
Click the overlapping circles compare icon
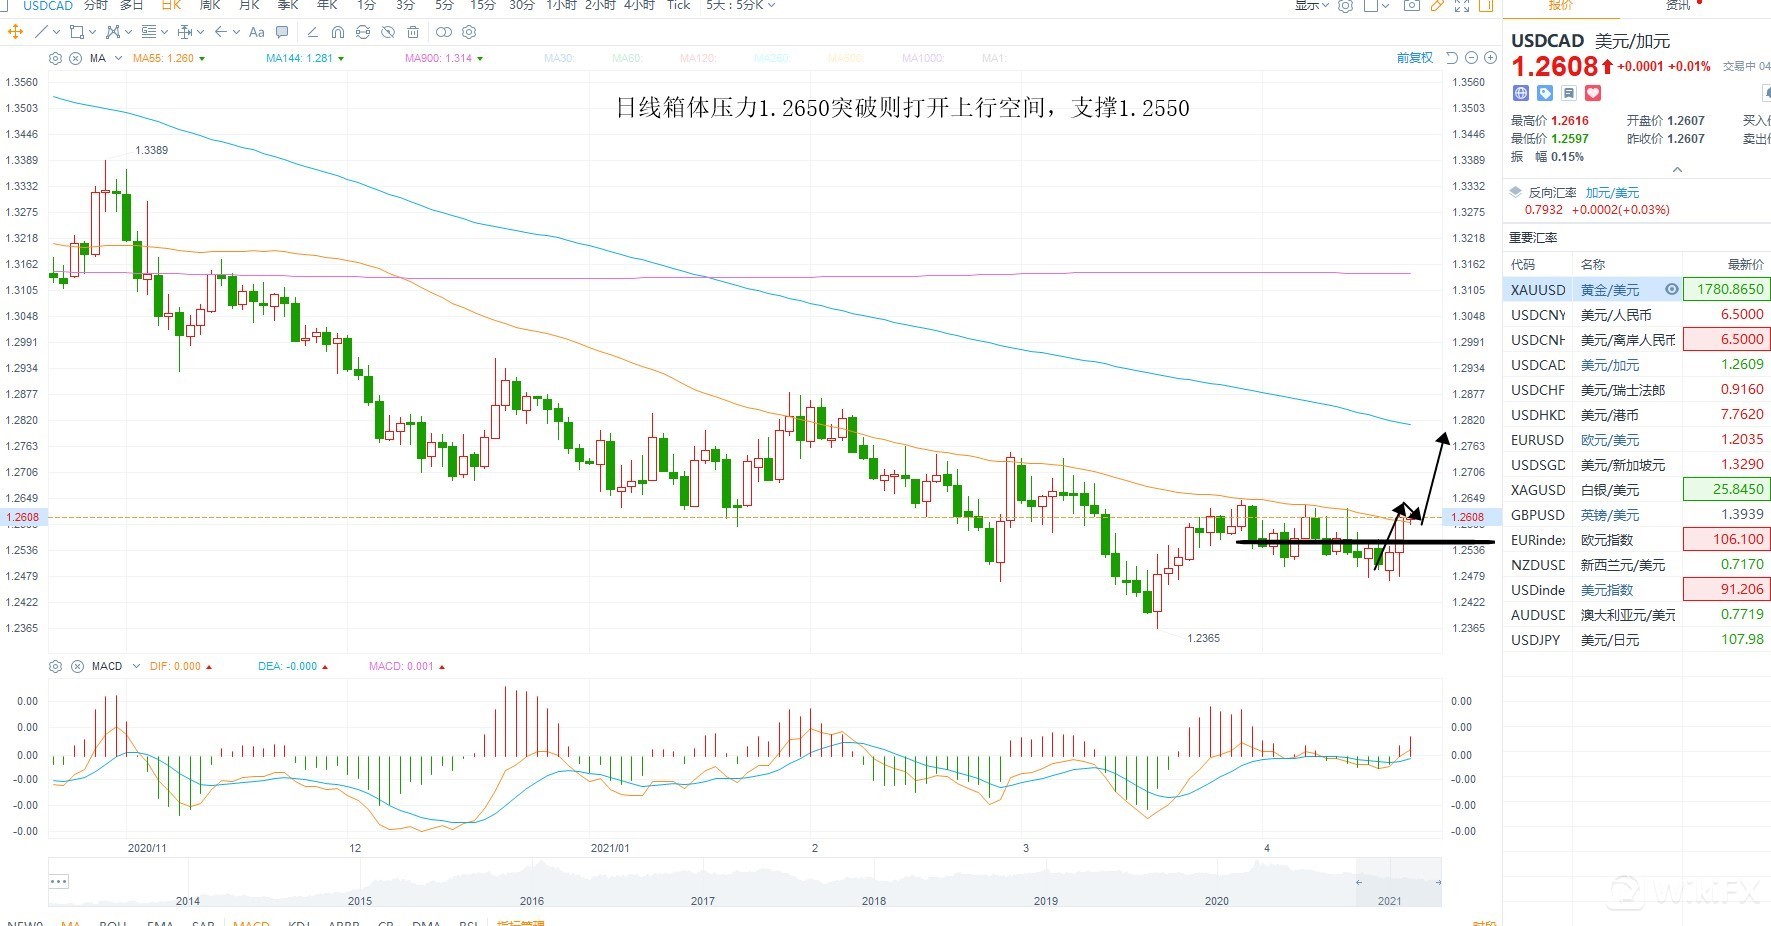[444, 32]
